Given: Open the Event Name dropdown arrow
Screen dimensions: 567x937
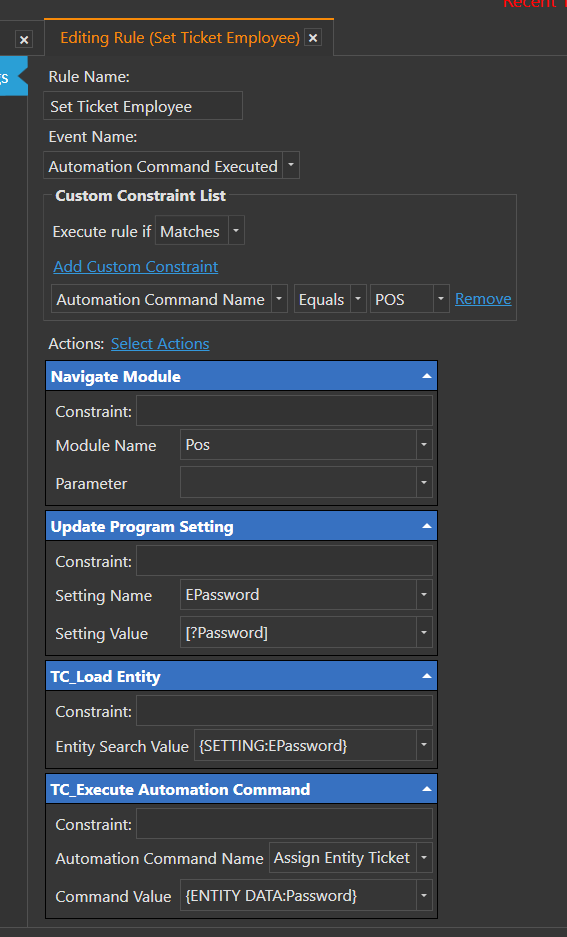Looking at the screenshot, I should (x=291, y=165).
